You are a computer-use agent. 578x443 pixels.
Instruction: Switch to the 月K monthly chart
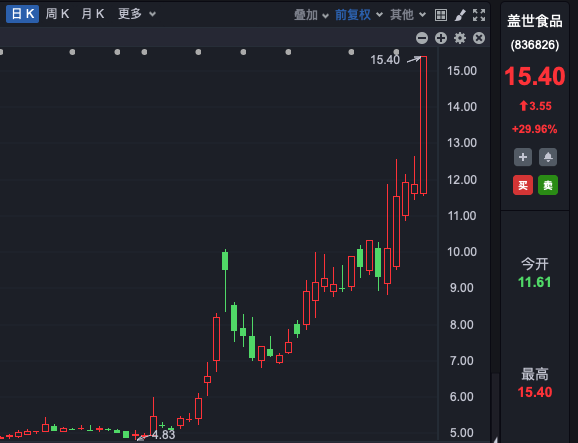coord(93,14)
